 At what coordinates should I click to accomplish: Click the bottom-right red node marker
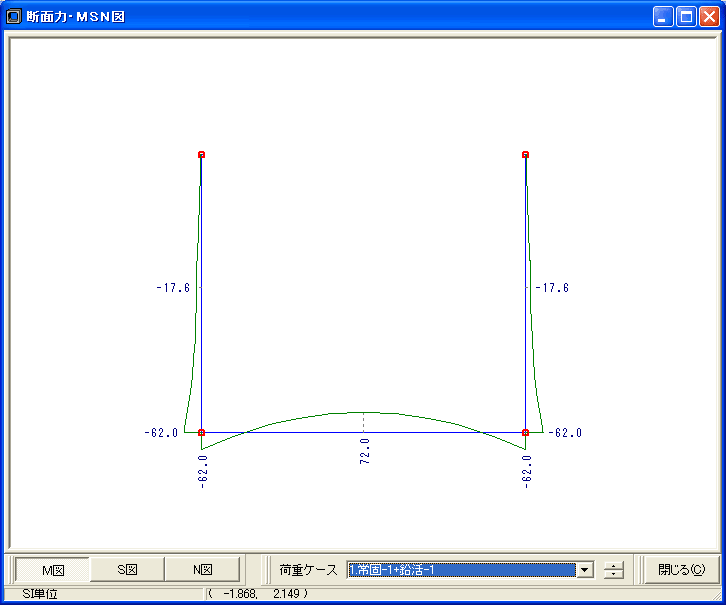pyautogui.click(x=526, y=433)
